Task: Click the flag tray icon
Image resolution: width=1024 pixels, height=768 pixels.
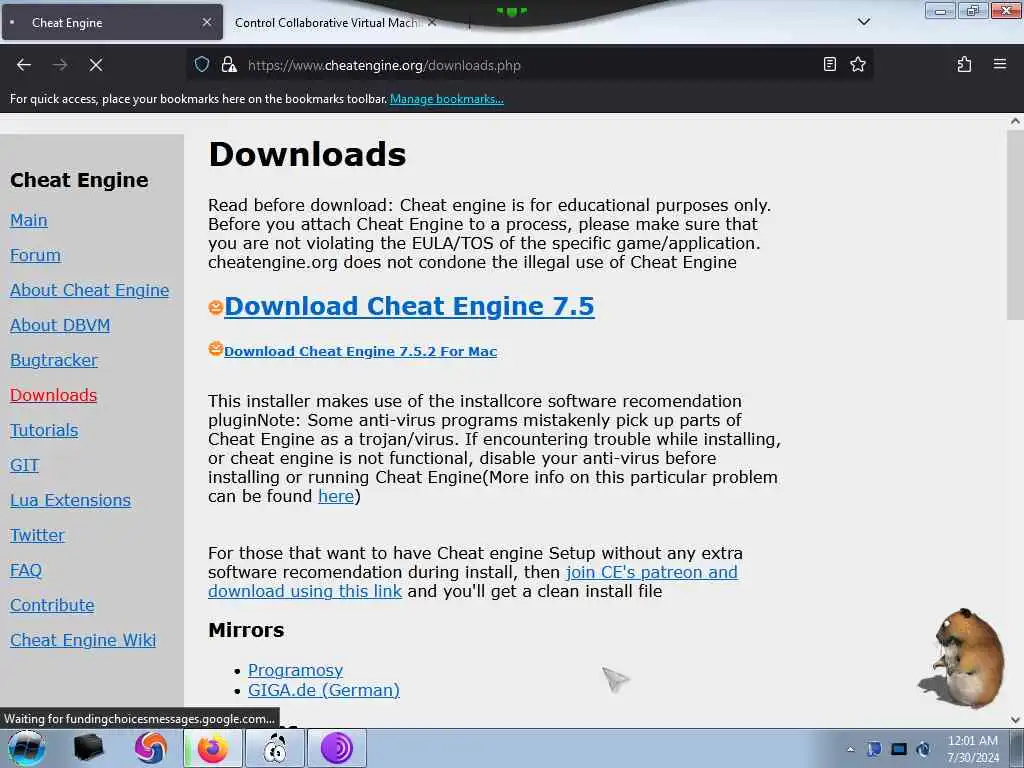Action: pyautogui.click(x=874, y=749)
